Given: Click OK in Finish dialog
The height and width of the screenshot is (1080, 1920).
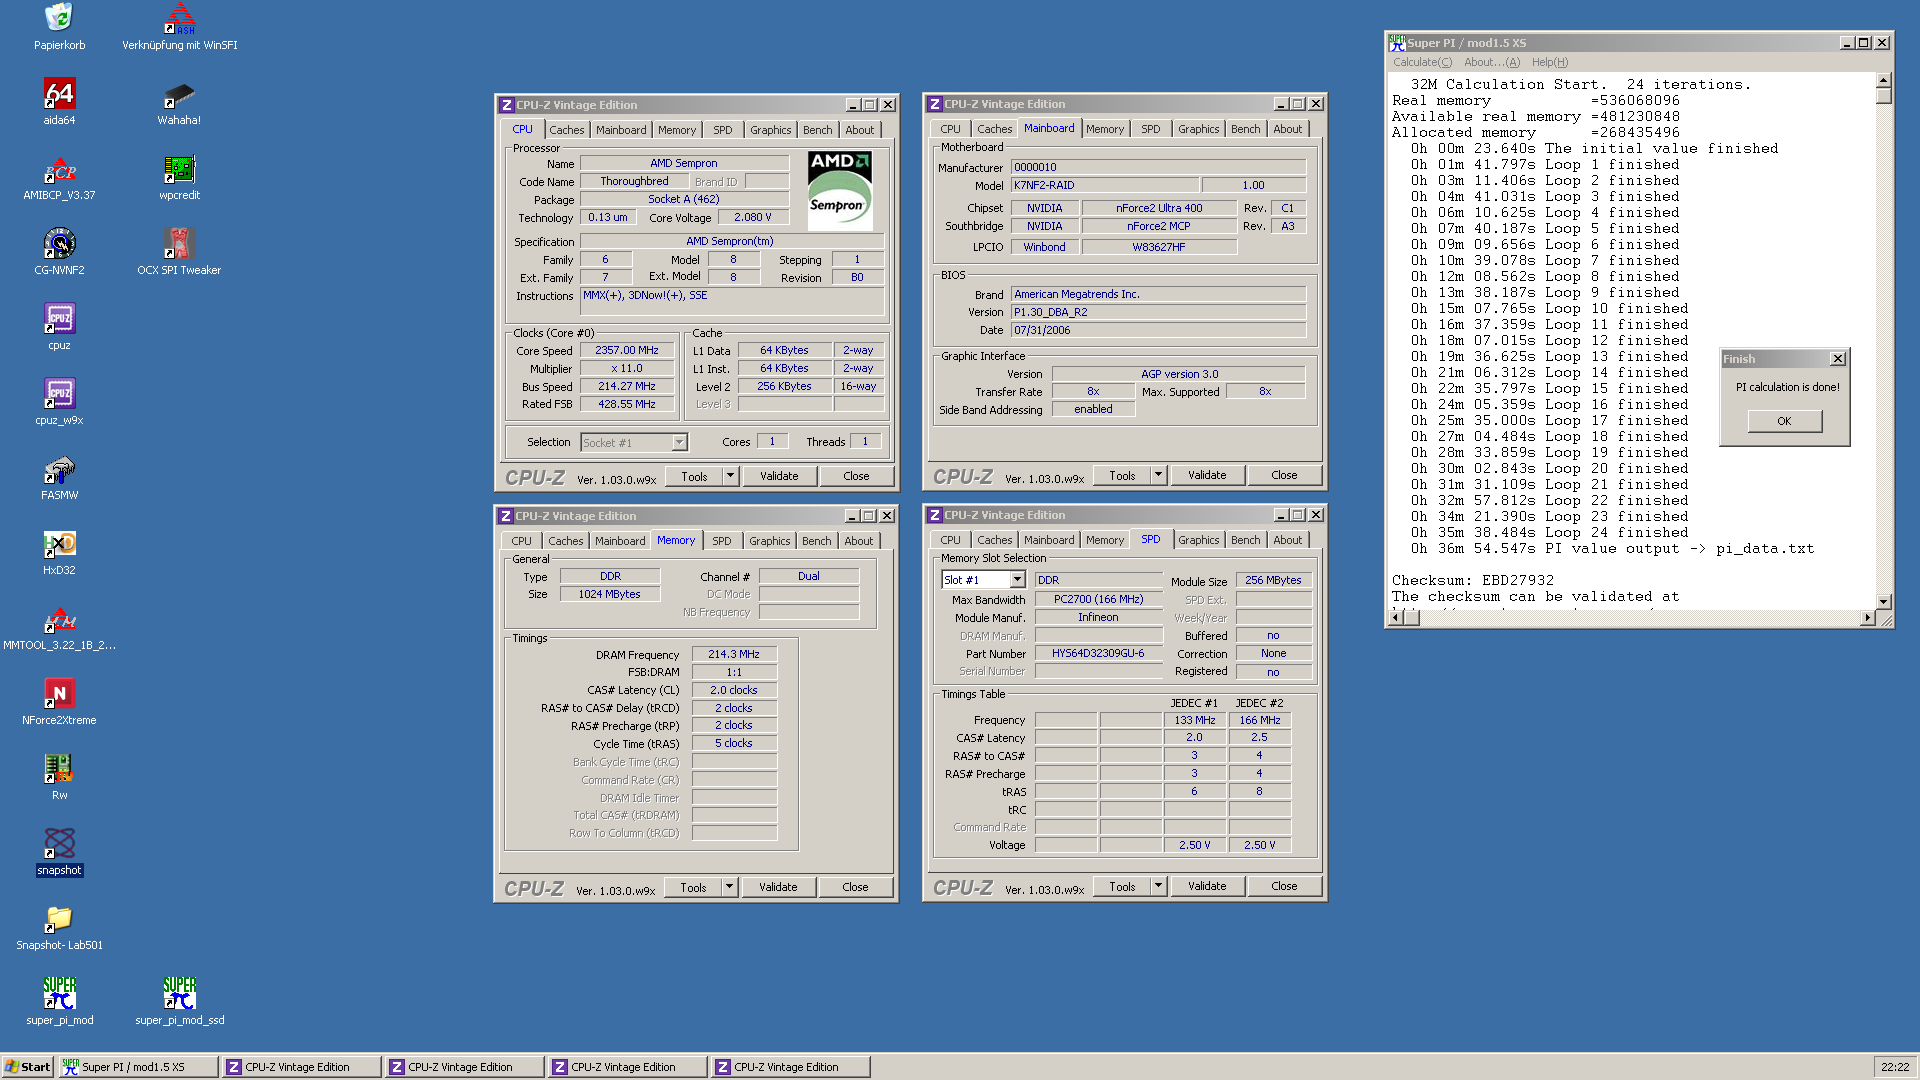Looking at the screenshot, I should [1784, 421].
